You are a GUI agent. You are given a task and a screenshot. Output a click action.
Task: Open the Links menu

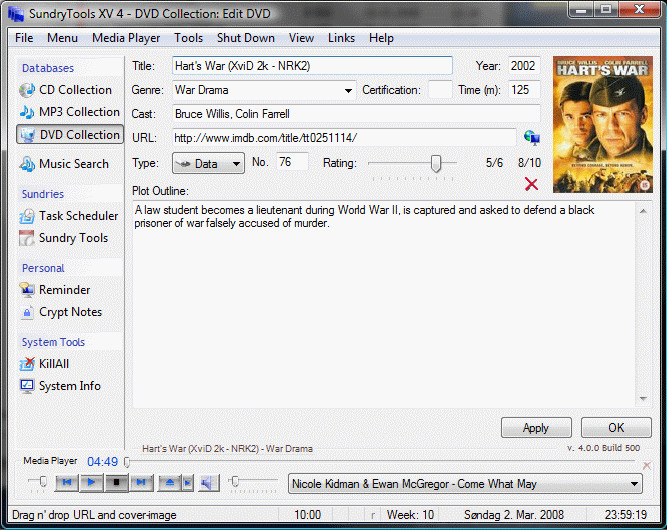[342, 38]
